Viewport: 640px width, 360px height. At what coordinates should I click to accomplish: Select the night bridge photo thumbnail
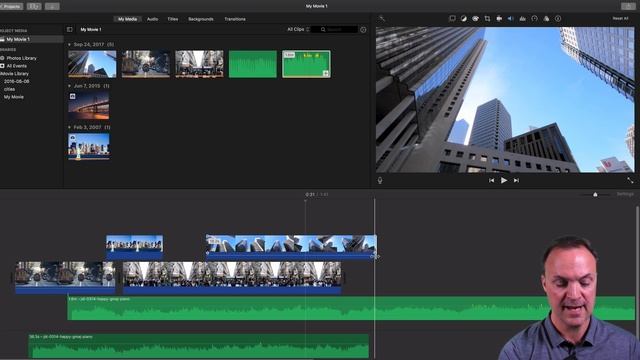(89, 105)
